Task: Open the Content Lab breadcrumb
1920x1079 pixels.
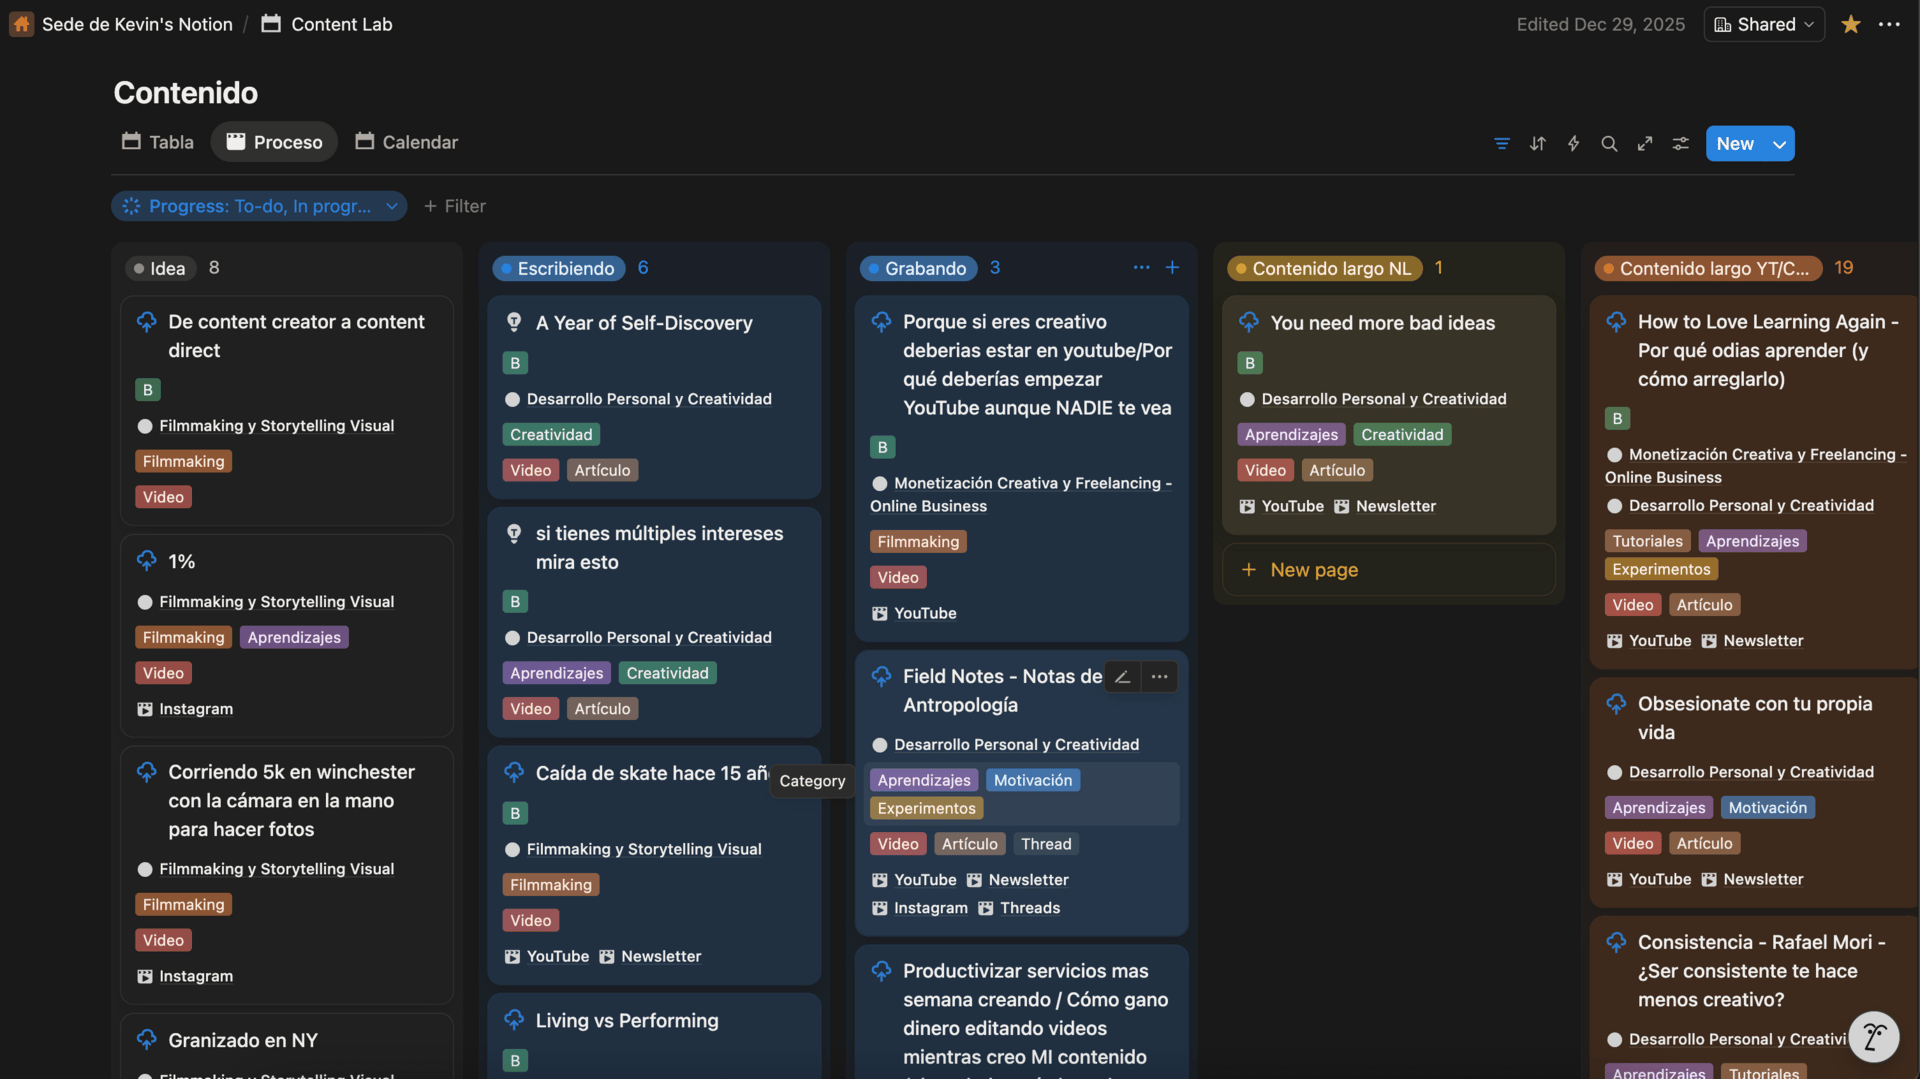Action: [x=341, y=24]
